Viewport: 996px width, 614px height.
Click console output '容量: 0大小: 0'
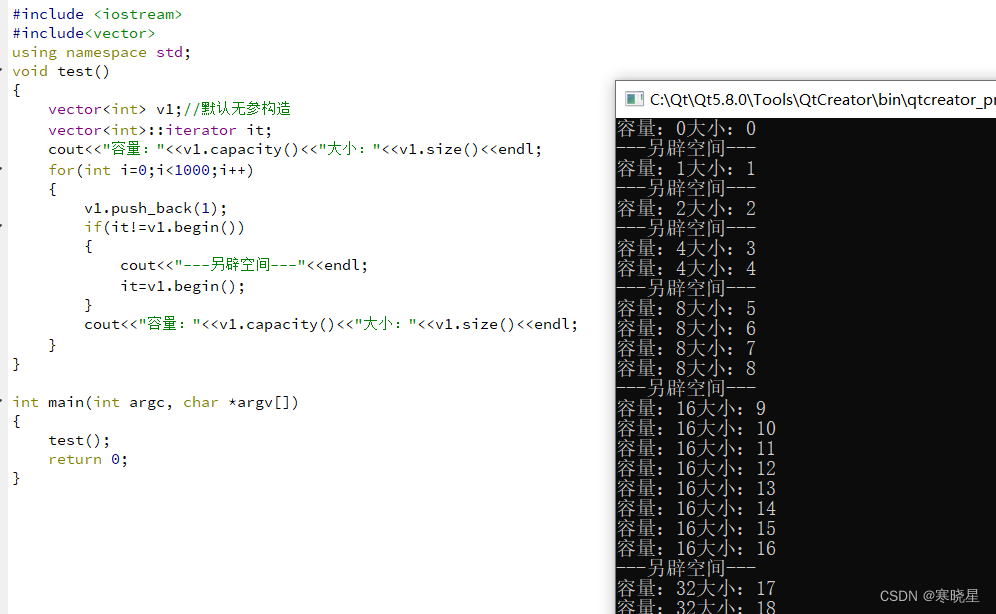click(687, 129)
